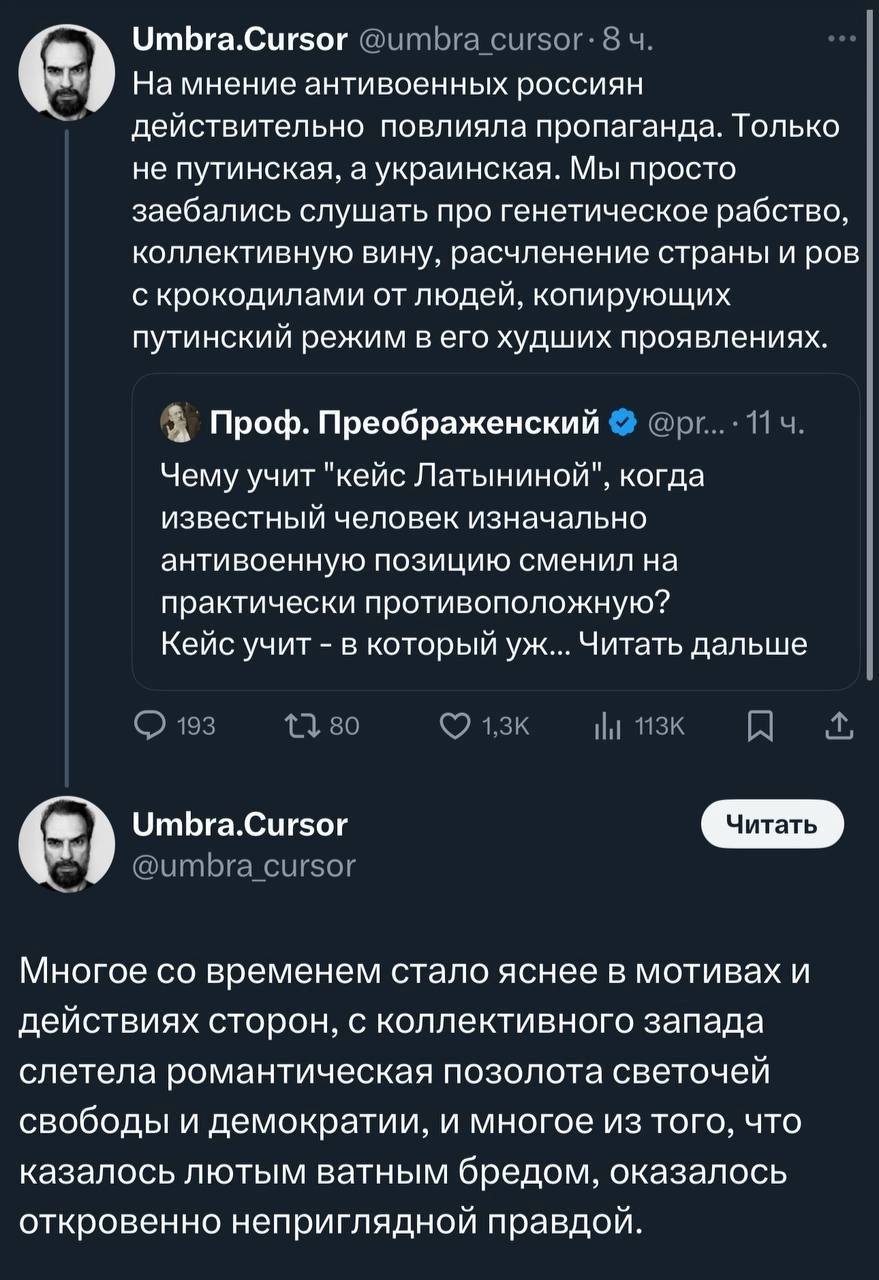
Task: Expand quoted tweet via Читать дальше
Action: point(700,644)
